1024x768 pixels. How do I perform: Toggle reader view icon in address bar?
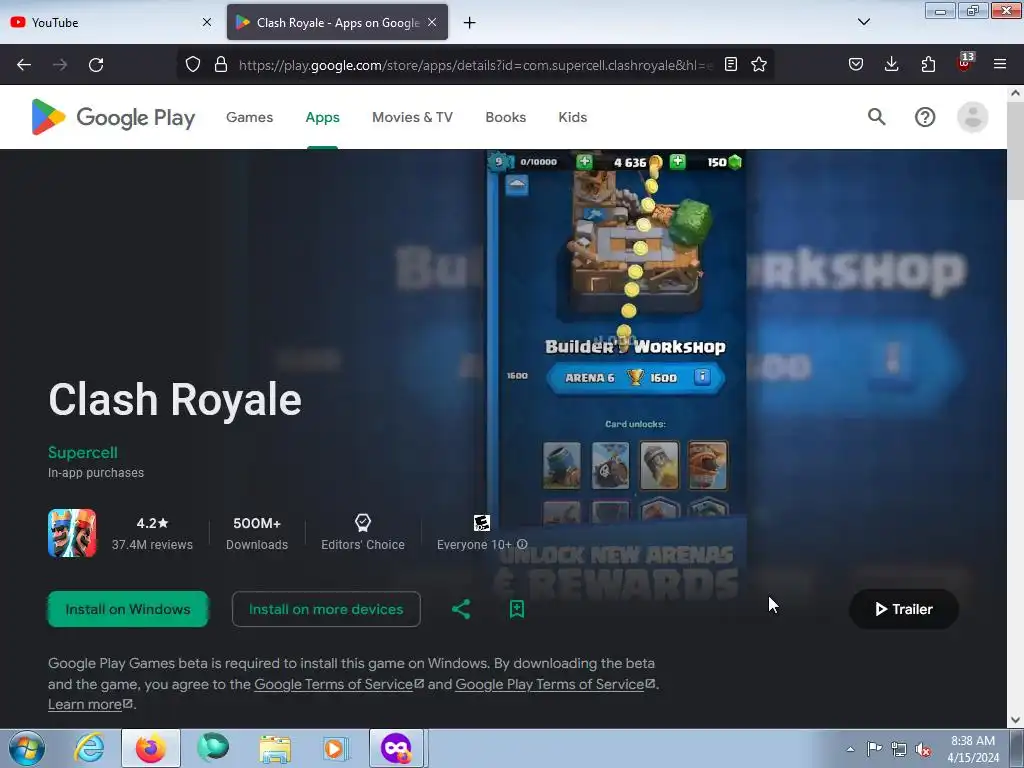click(x=731, y=65)
